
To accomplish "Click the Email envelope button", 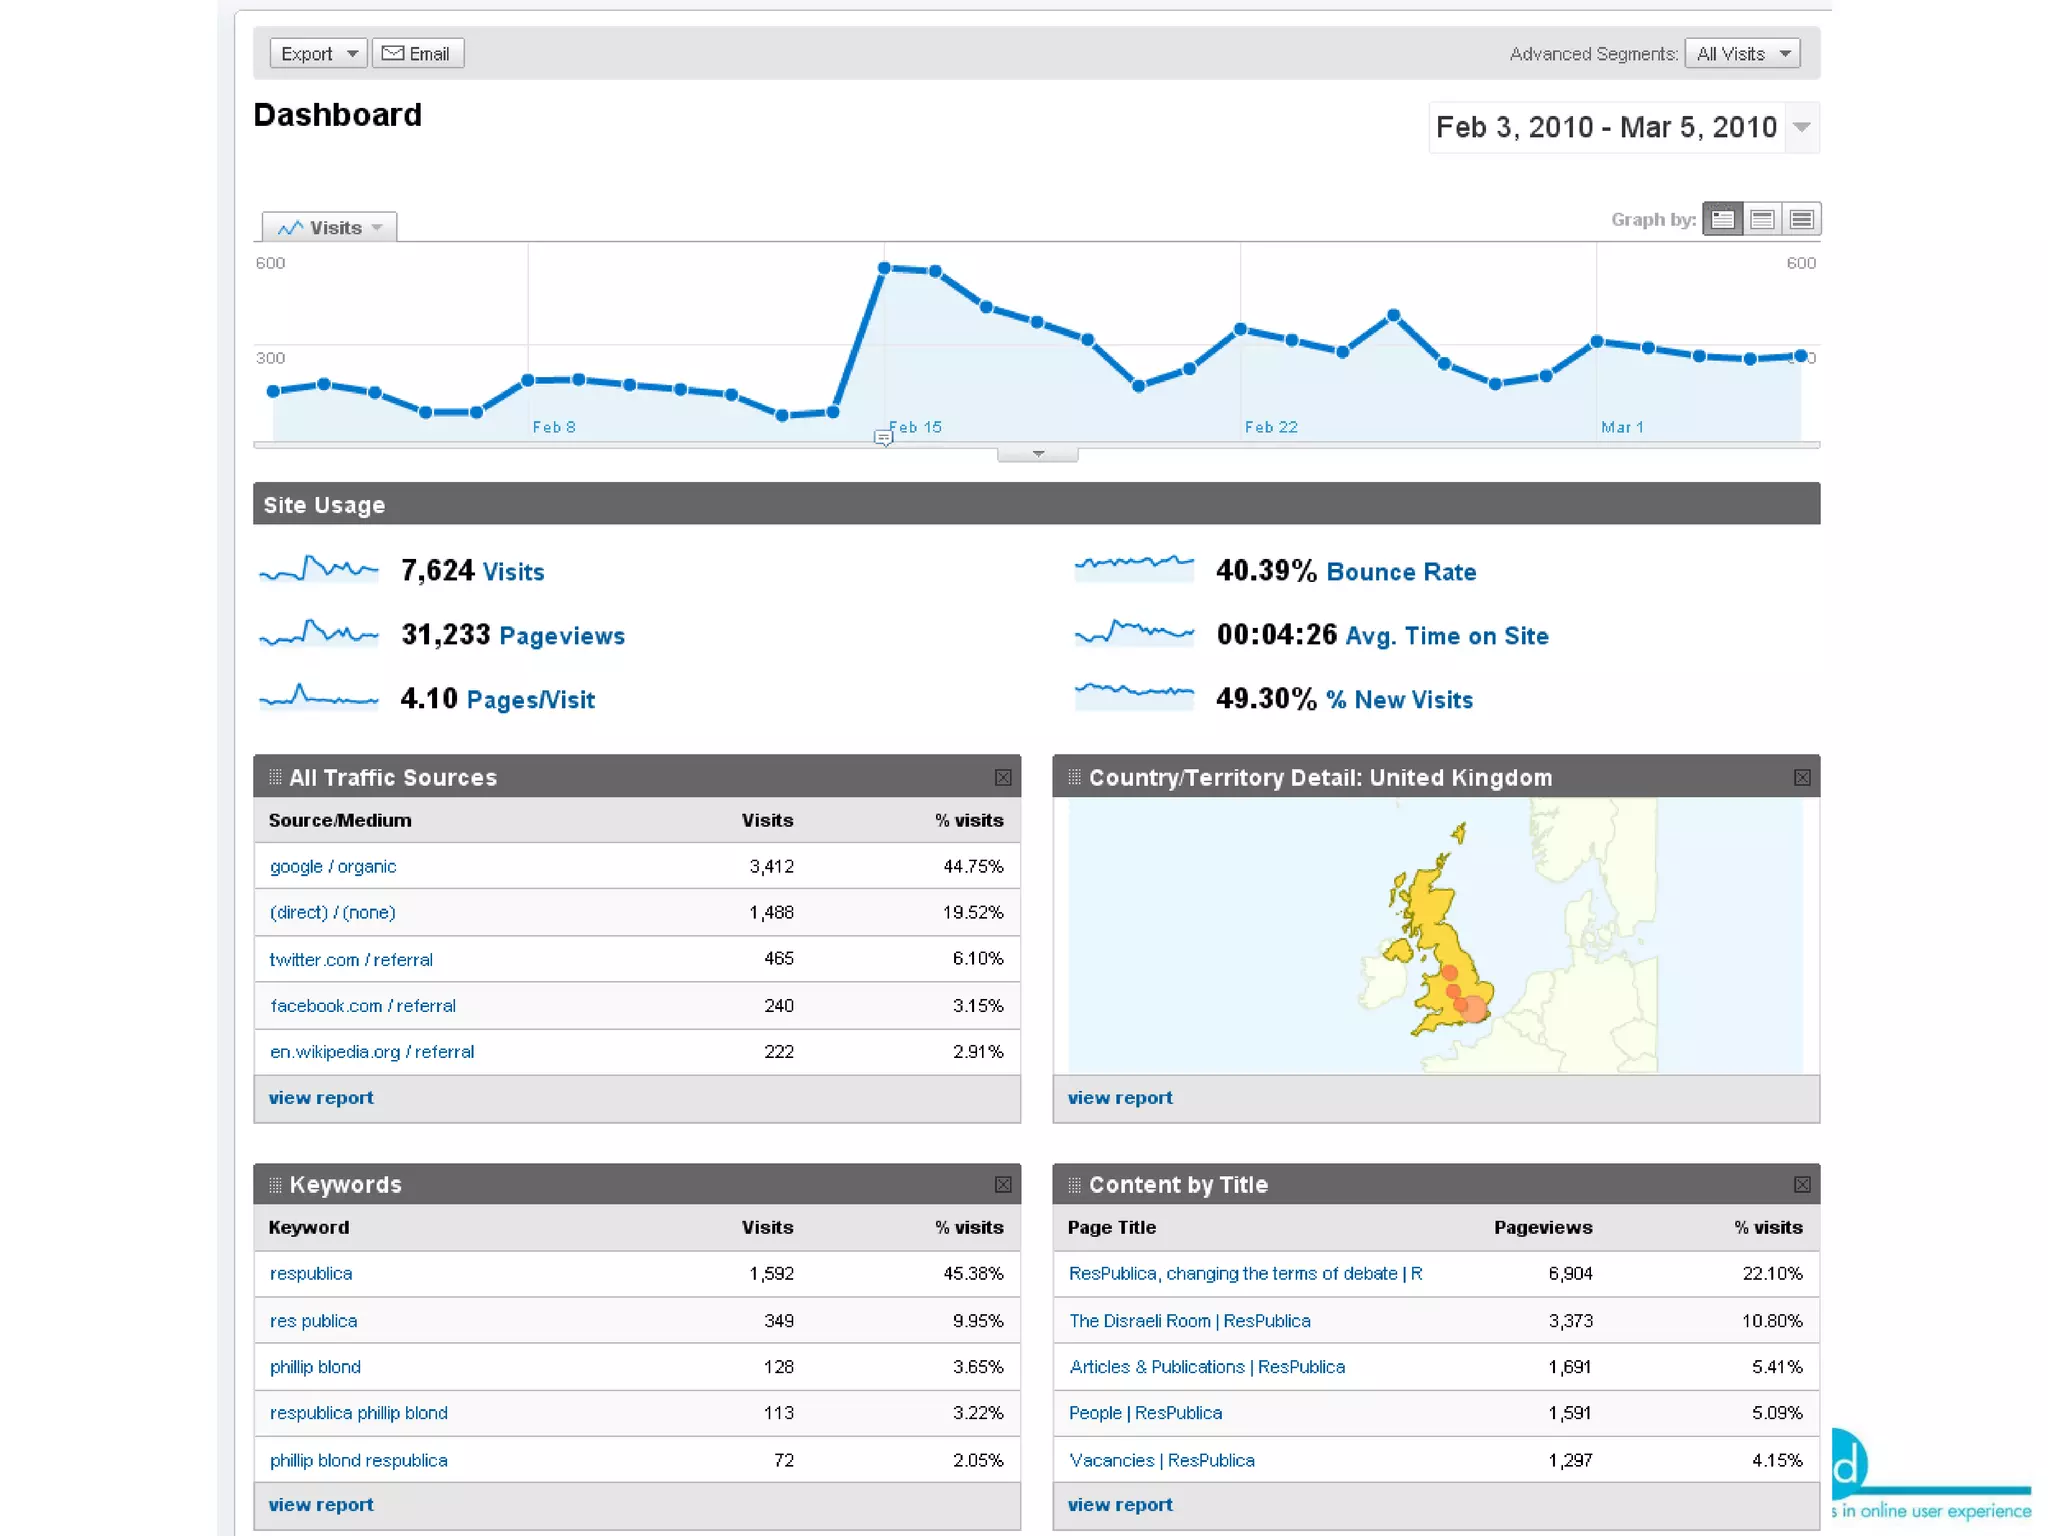I will point(418,53).
